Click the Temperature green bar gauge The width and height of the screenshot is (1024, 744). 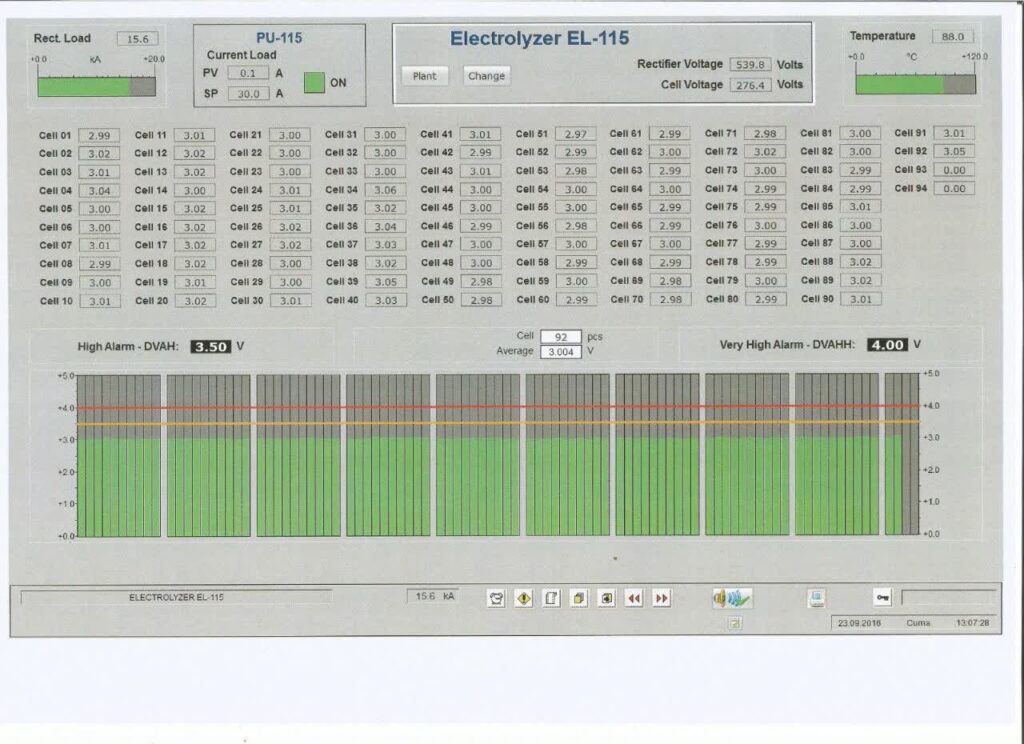click(x=914, y=85)
